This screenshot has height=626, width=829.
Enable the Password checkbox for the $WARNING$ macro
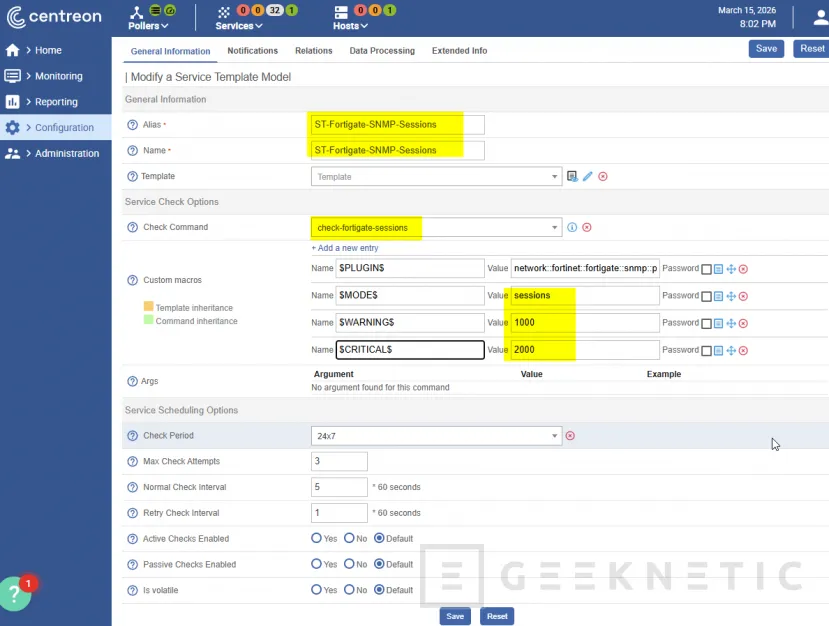[x=707, y=322]
